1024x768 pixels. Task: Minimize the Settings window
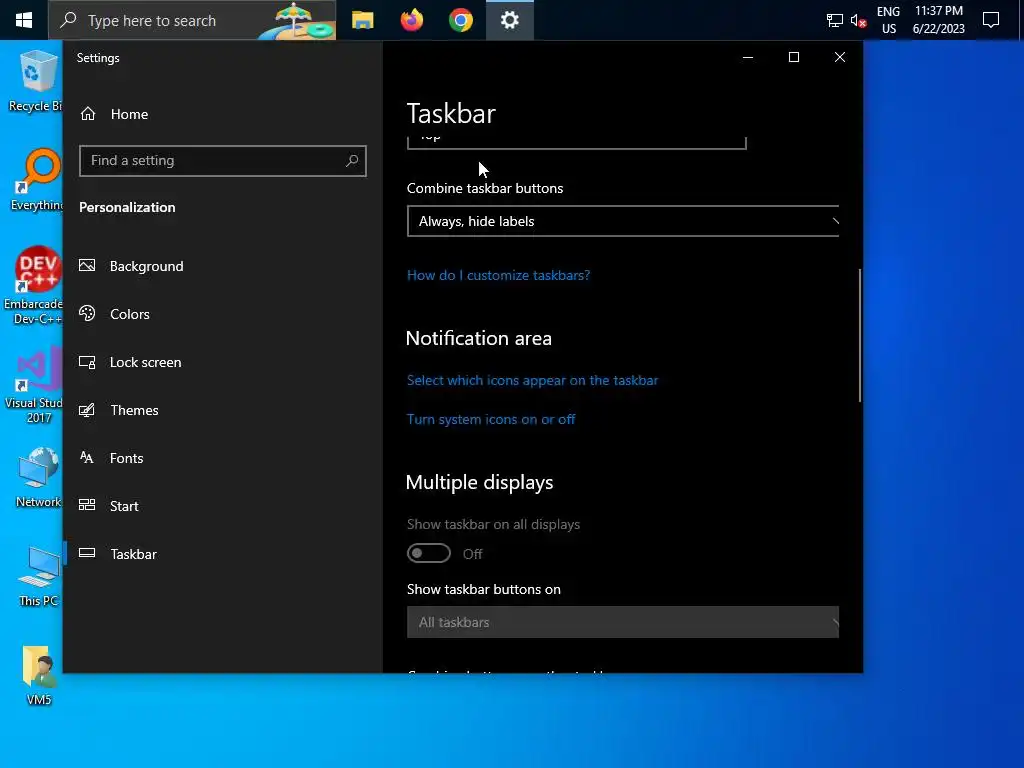coord(748,57)
